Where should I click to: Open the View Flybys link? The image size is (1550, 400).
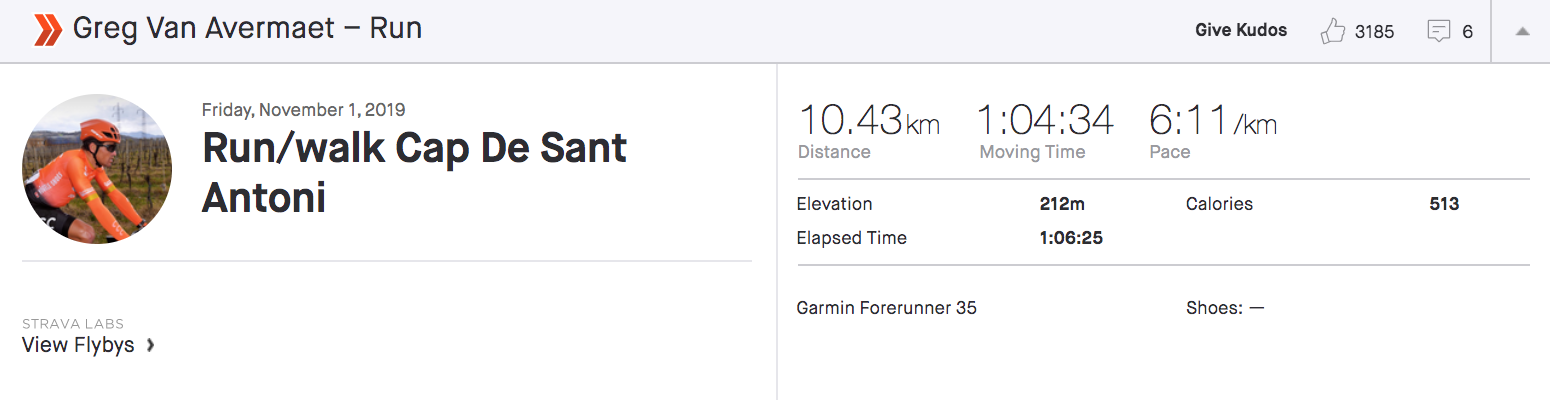[78, 345]
